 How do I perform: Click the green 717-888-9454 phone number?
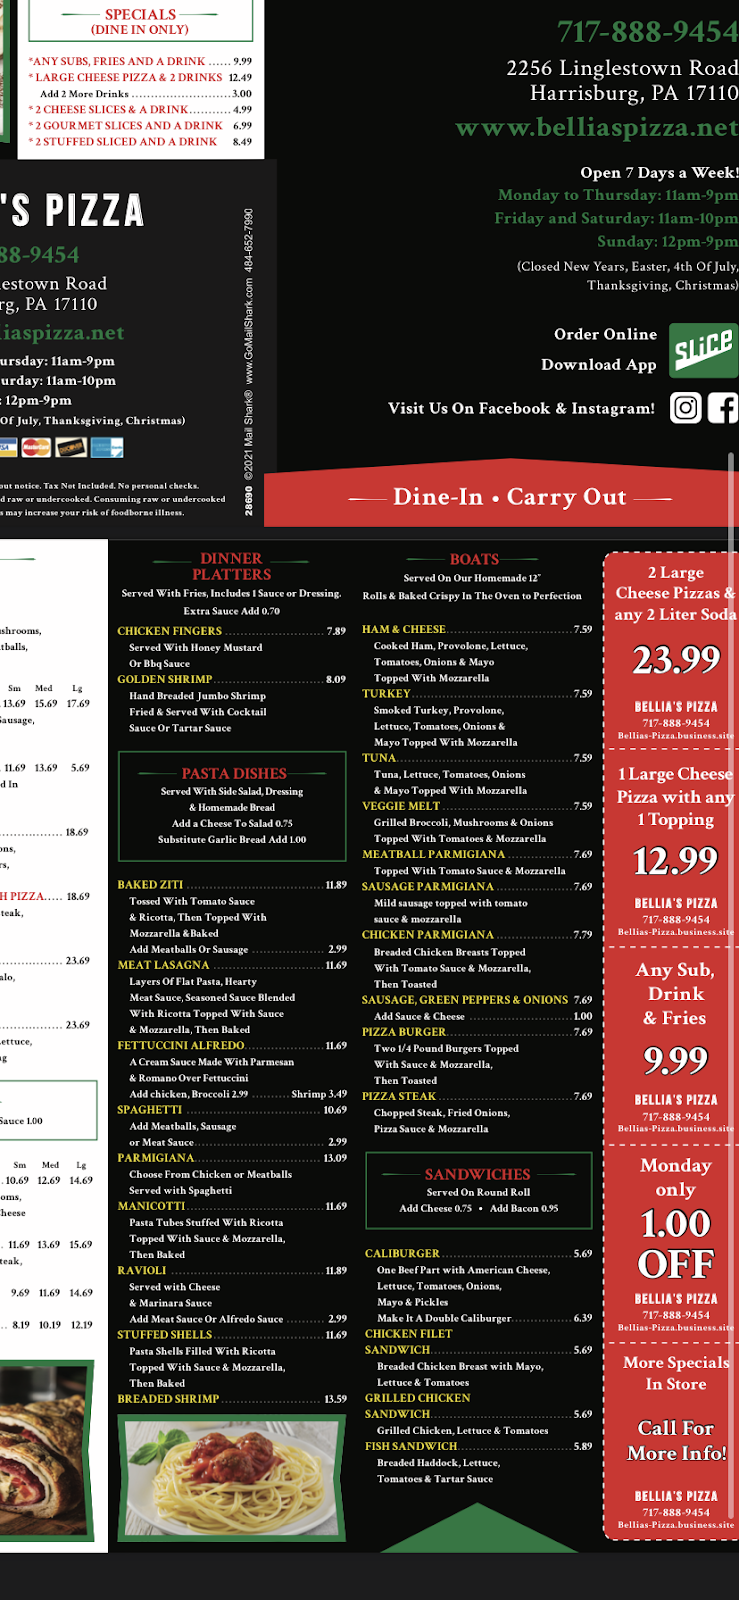(647, 32)
